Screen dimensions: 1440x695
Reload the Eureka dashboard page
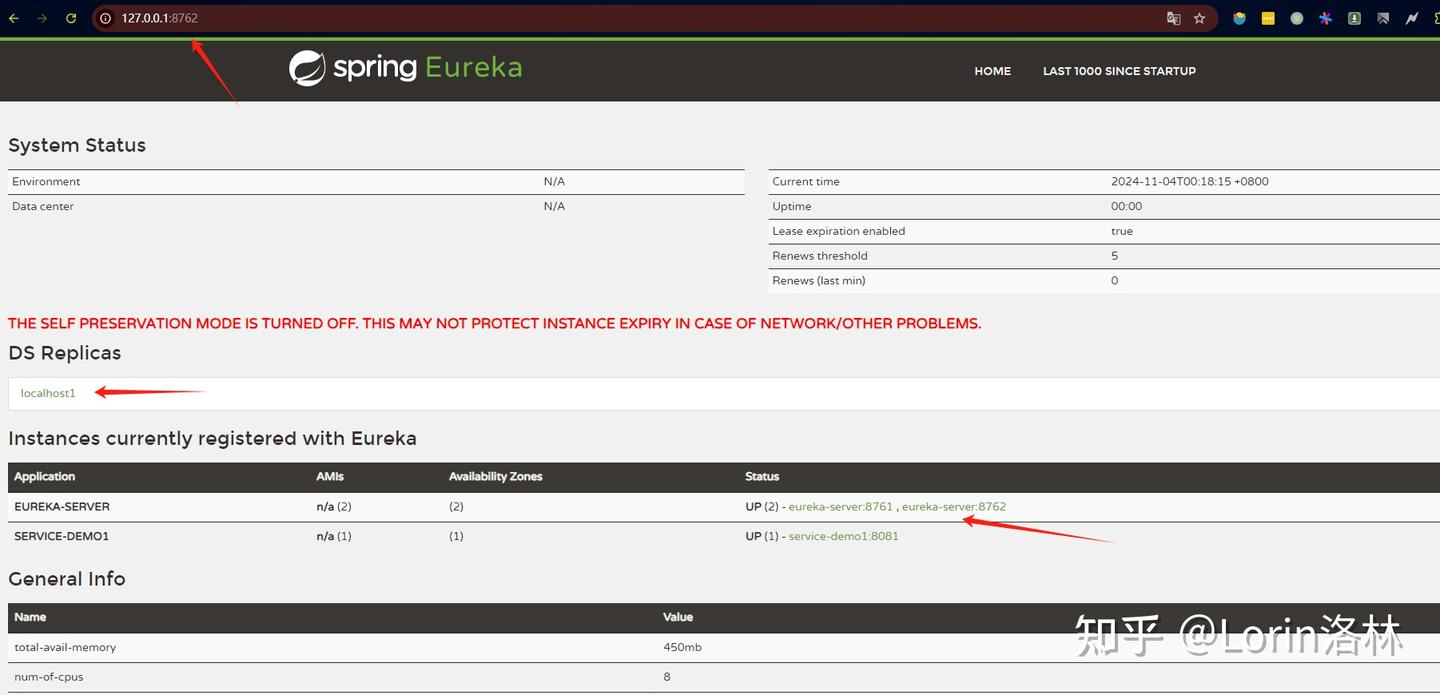(69, 17)
